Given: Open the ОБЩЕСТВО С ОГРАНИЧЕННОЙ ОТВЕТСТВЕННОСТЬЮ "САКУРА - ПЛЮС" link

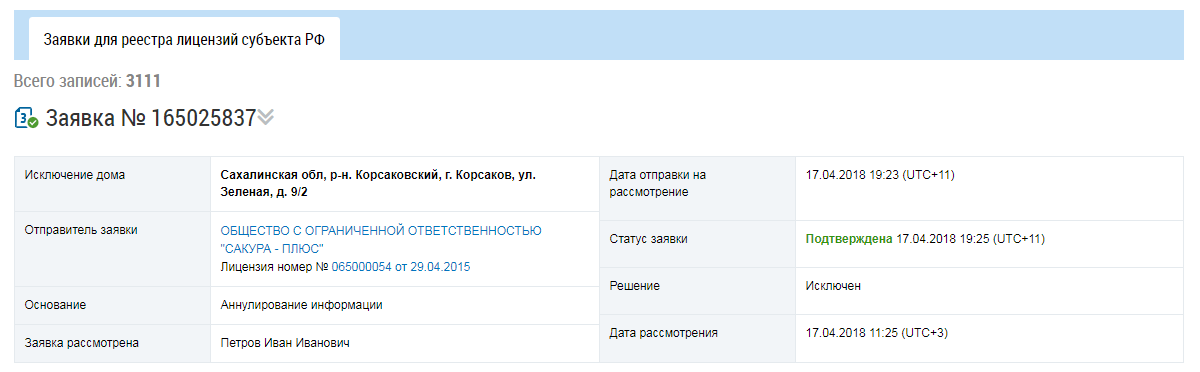Looking at the screenshot, I should [374, 239].
